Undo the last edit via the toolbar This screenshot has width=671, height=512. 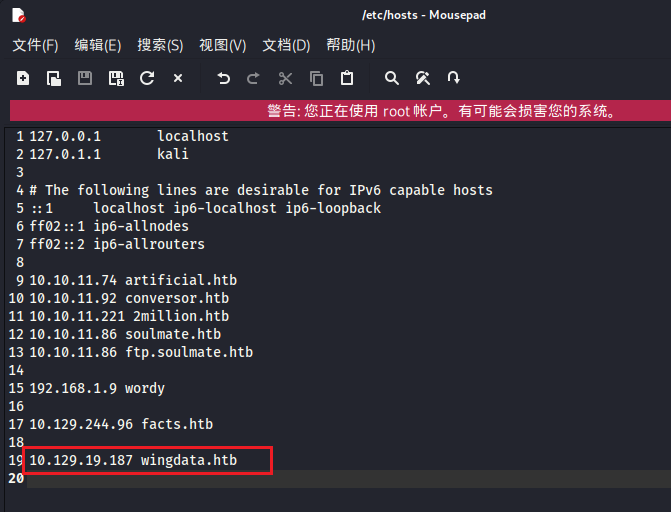(223, 78)
